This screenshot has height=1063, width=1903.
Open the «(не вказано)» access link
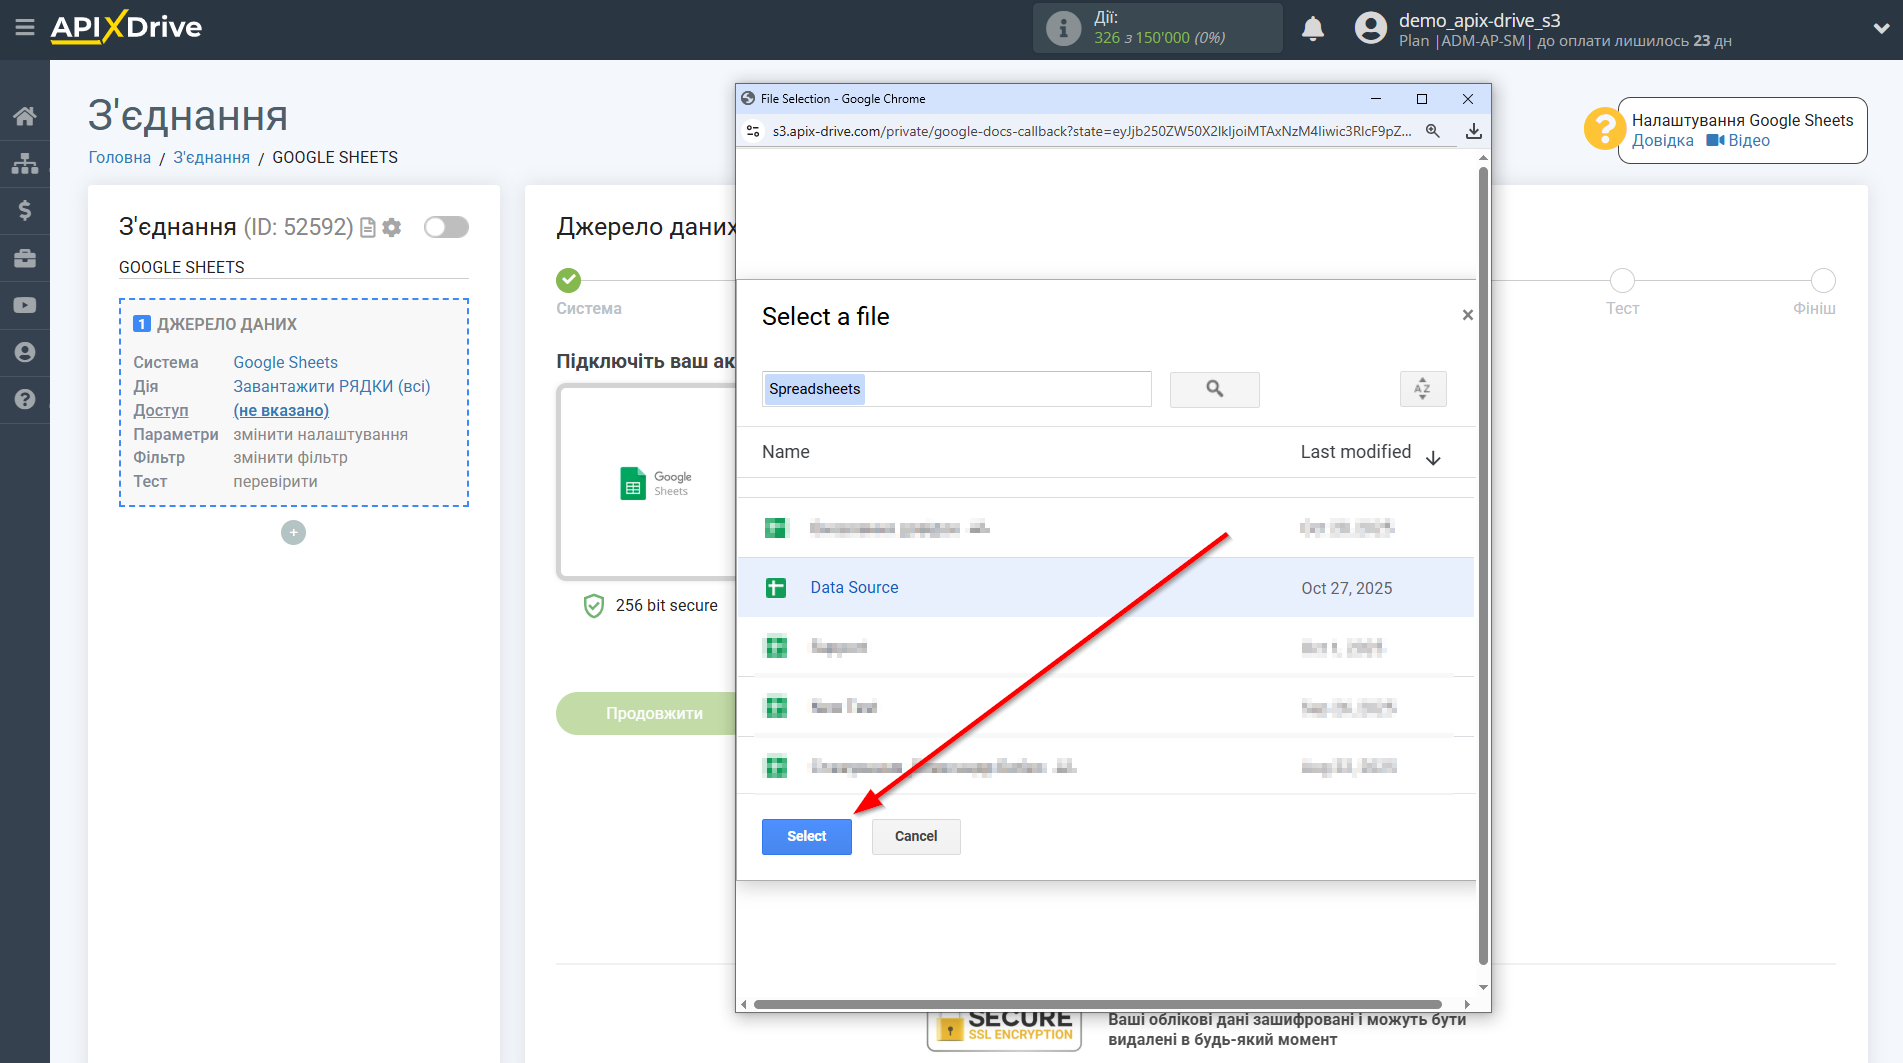coord(281,410)
